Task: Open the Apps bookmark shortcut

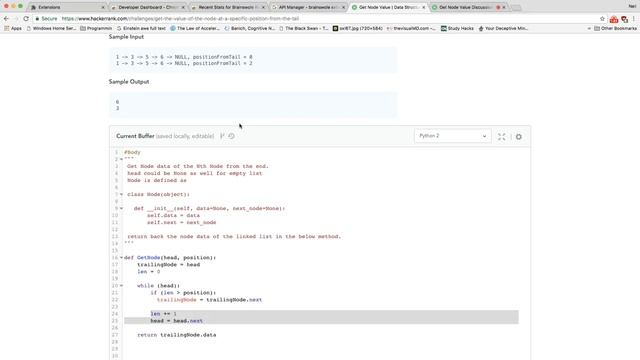Action: [13, 29]
